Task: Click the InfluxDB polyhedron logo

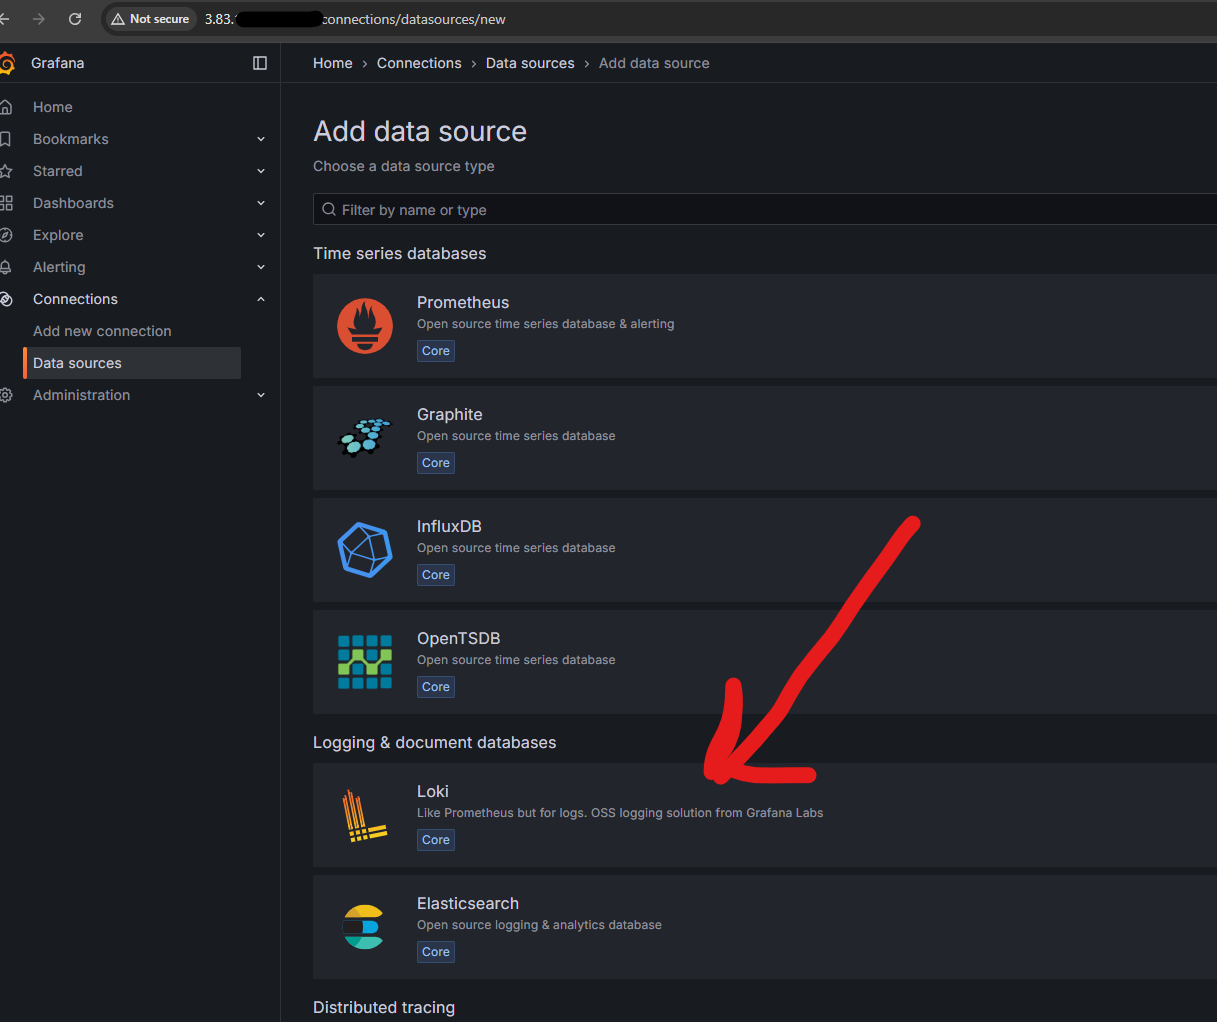Action: point(365,550)
